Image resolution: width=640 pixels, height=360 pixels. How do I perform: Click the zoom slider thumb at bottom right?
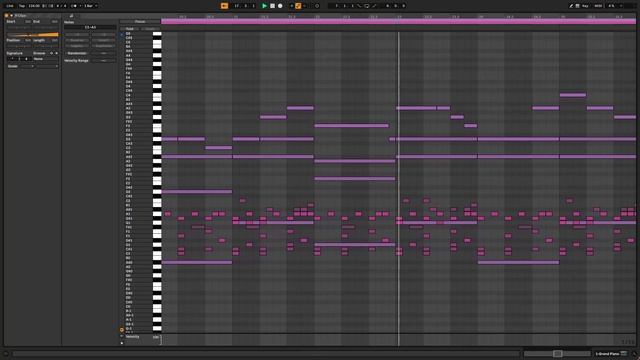pyautogui.click(x=558, y=353)
